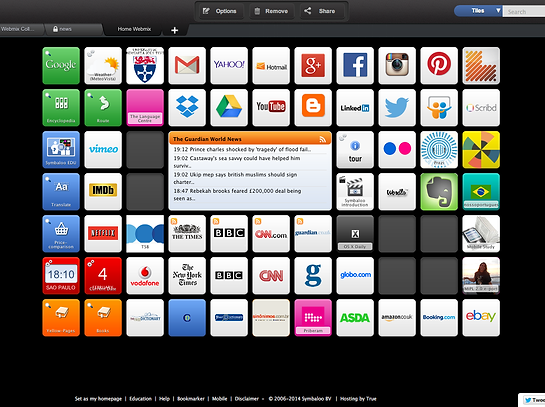This screenshot has height=407, width=545.
Task: Open the eBay tile
Action: coord(481,318)
